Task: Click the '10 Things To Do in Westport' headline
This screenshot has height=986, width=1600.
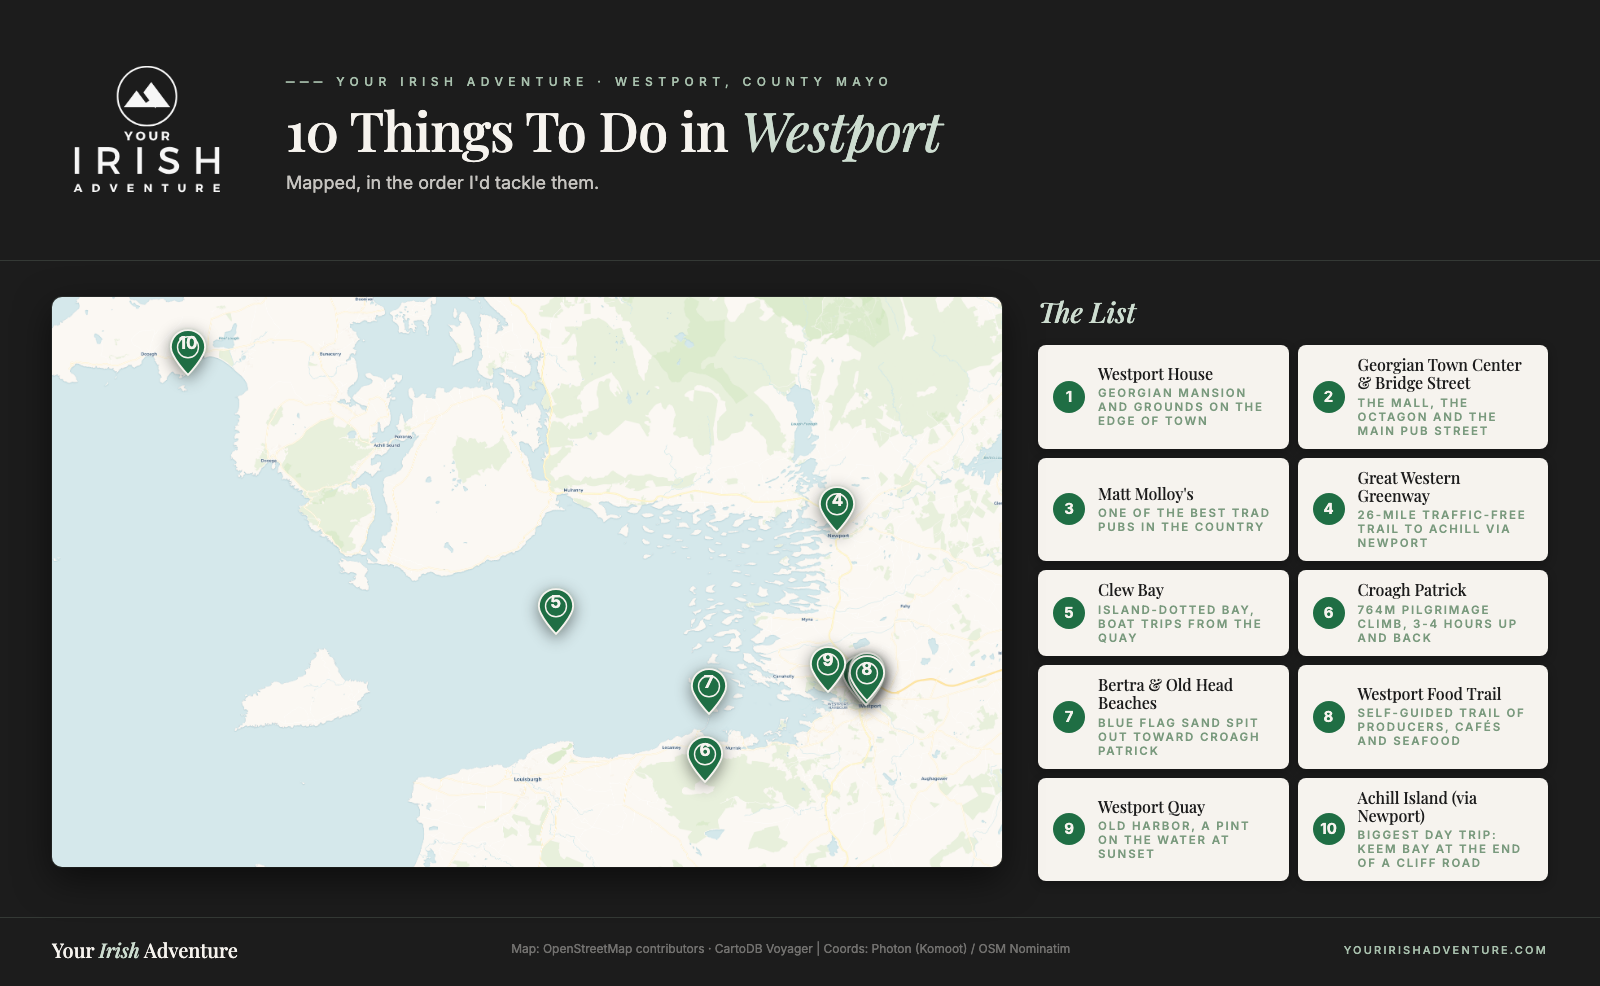Action: click(x=614, y=132)
